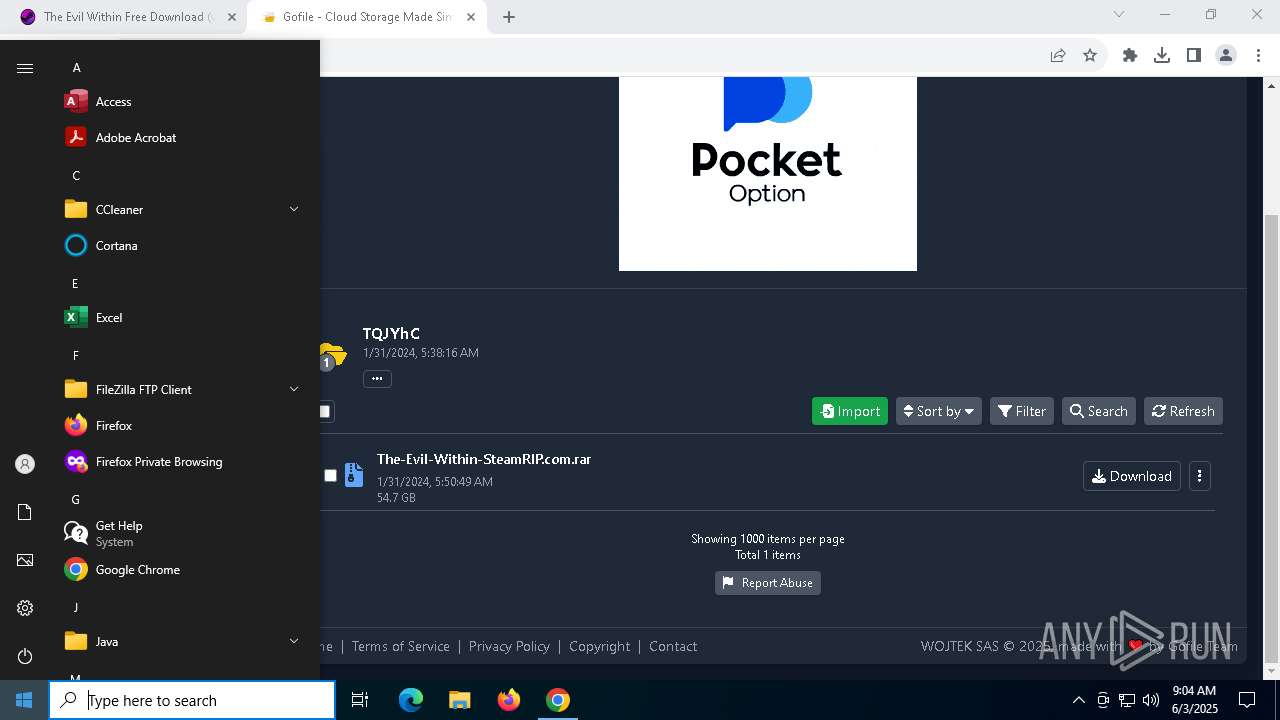Open Pictures from Start sidebar
Image resolution: width=1280 pixels, height=720 pixels.
click(x=25, y=560)
